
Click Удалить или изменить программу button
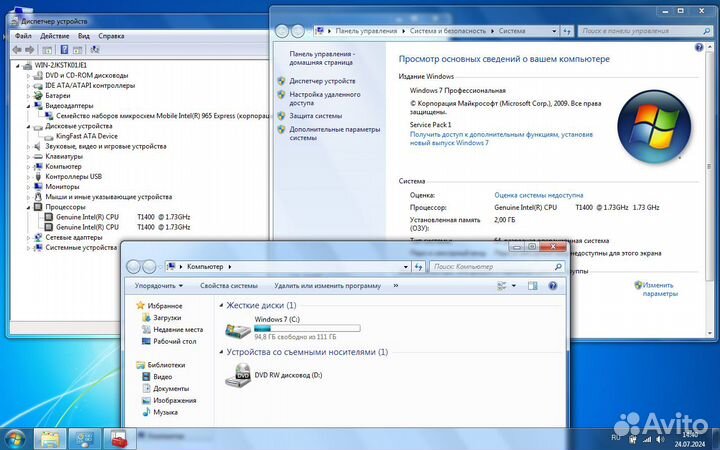coord(327,286)
